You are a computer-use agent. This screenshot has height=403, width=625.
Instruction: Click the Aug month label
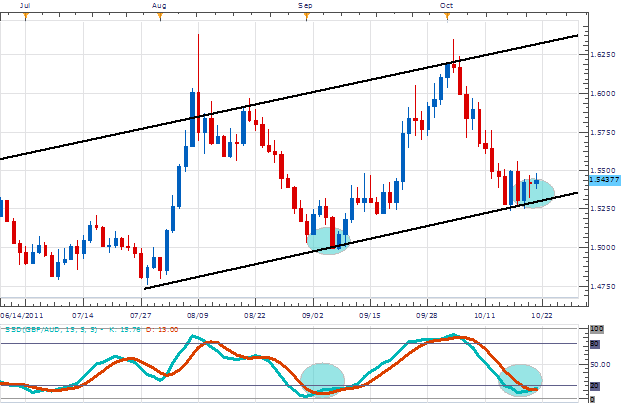(x=159, y=6)
